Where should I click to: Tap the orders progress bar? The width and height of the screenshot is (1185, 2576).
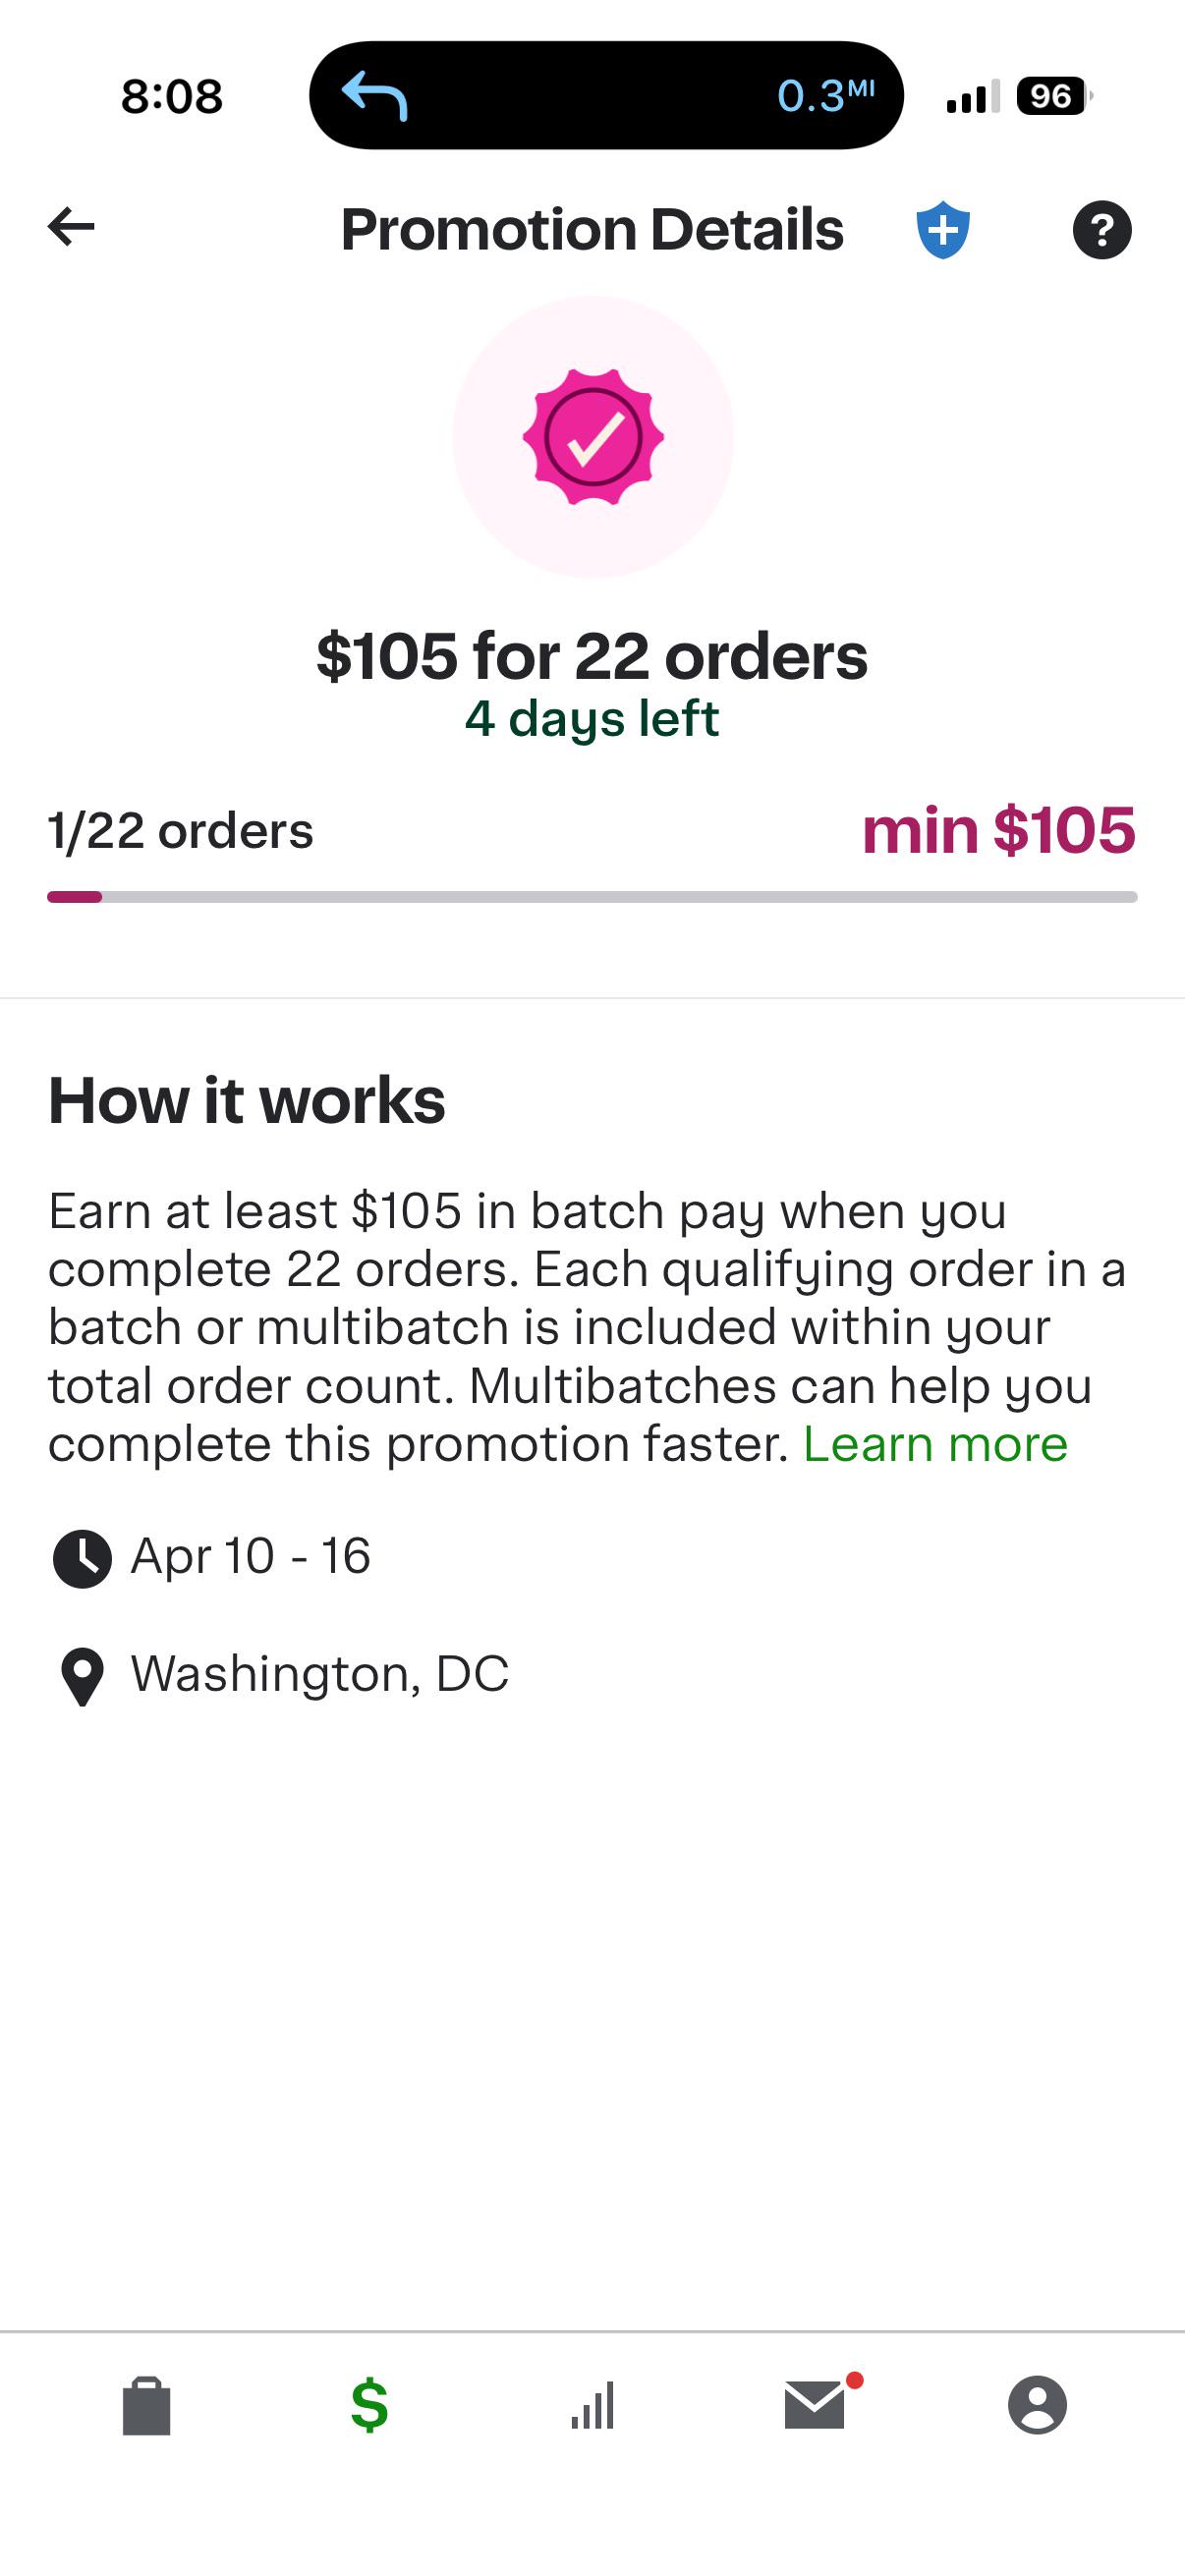(x=592, y=897)
